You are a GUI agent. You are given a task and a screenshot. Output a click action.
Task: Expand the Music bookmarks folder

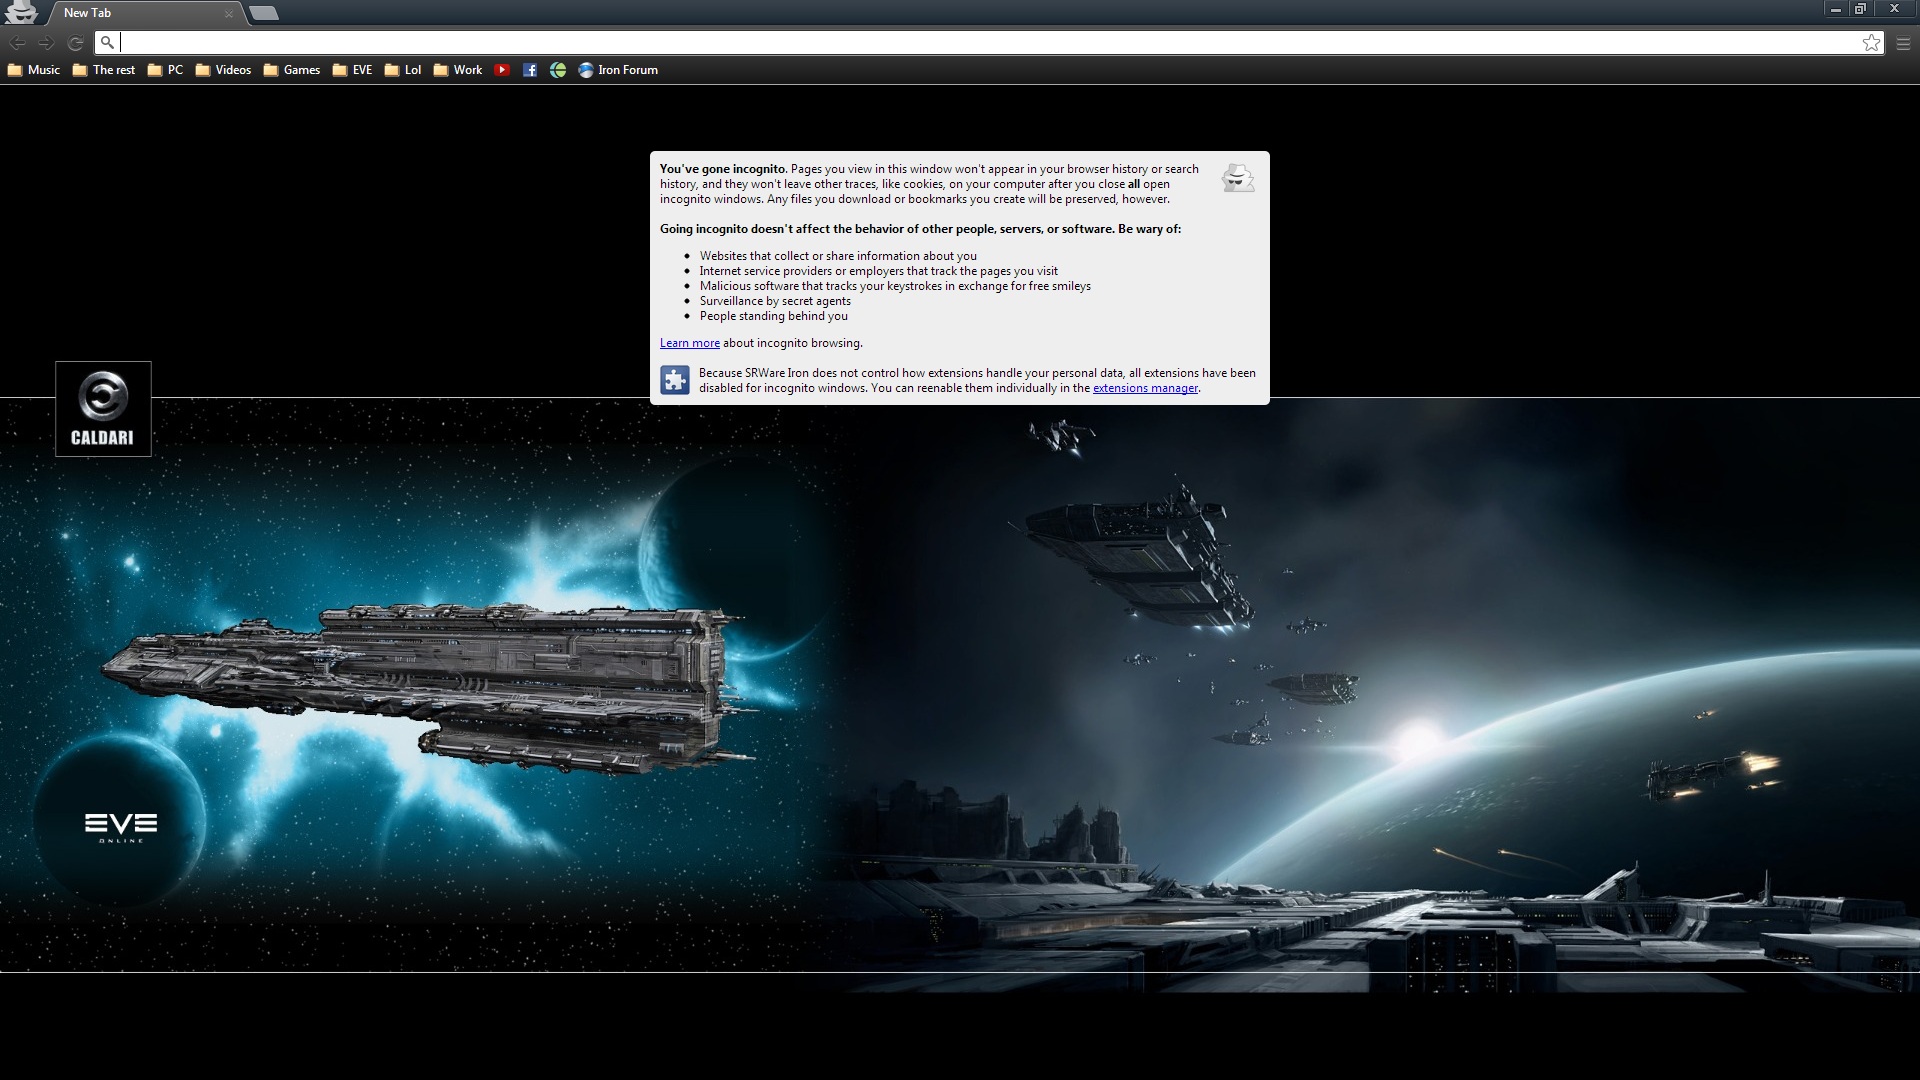34,70
